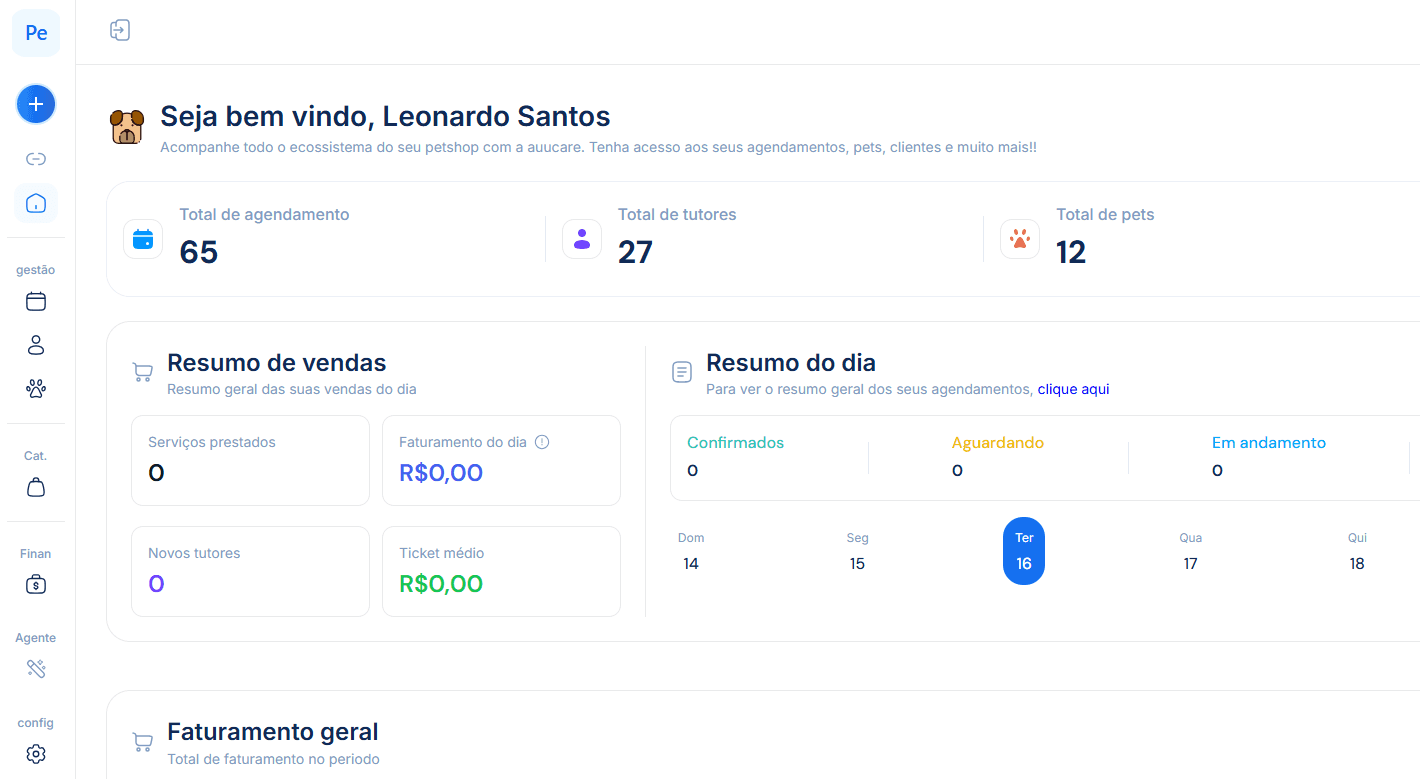Screen dimensions: 1420x779
Task: Click the link icon below the plus button
Action: point(36,159)
